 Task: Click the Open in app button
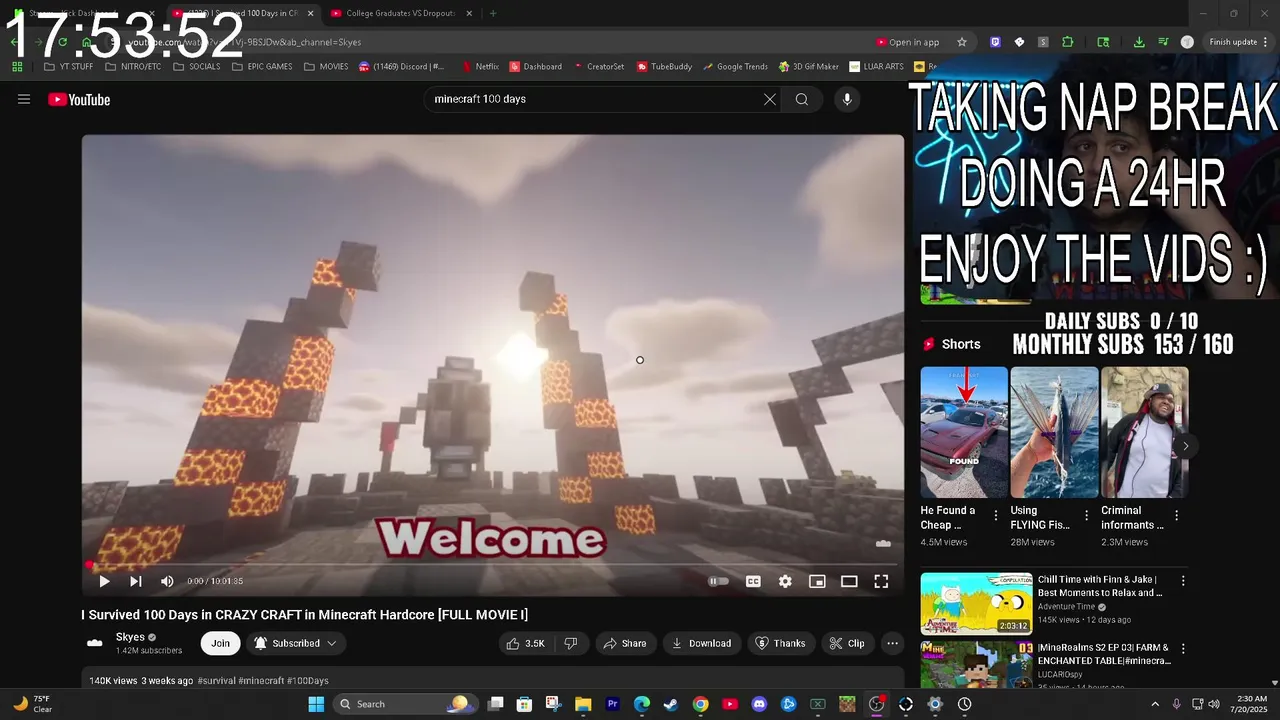point(908,42)
